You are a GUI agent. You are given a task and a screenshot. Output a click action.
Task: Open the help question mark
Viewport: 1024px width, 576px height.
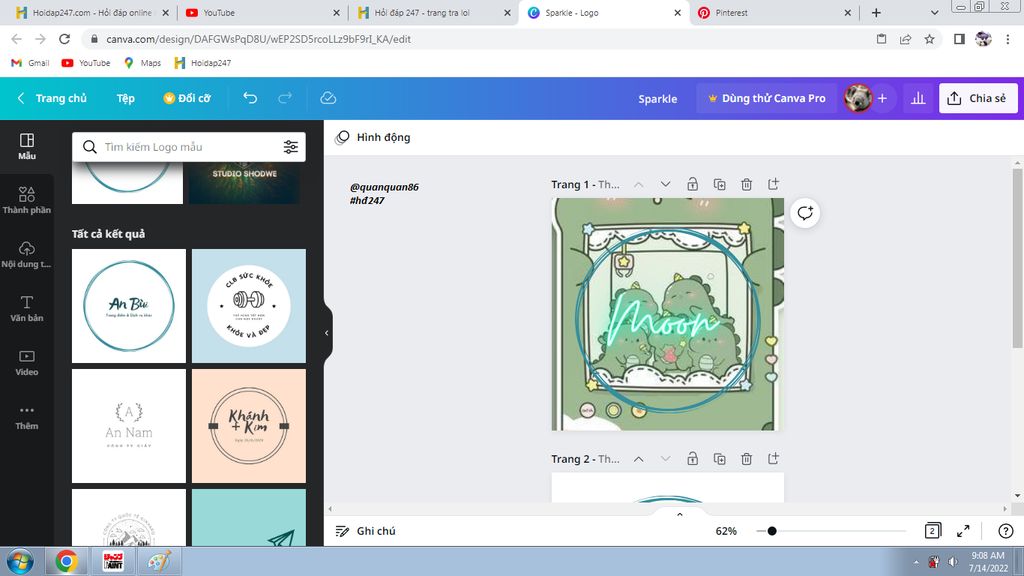tap(1006, 531)
